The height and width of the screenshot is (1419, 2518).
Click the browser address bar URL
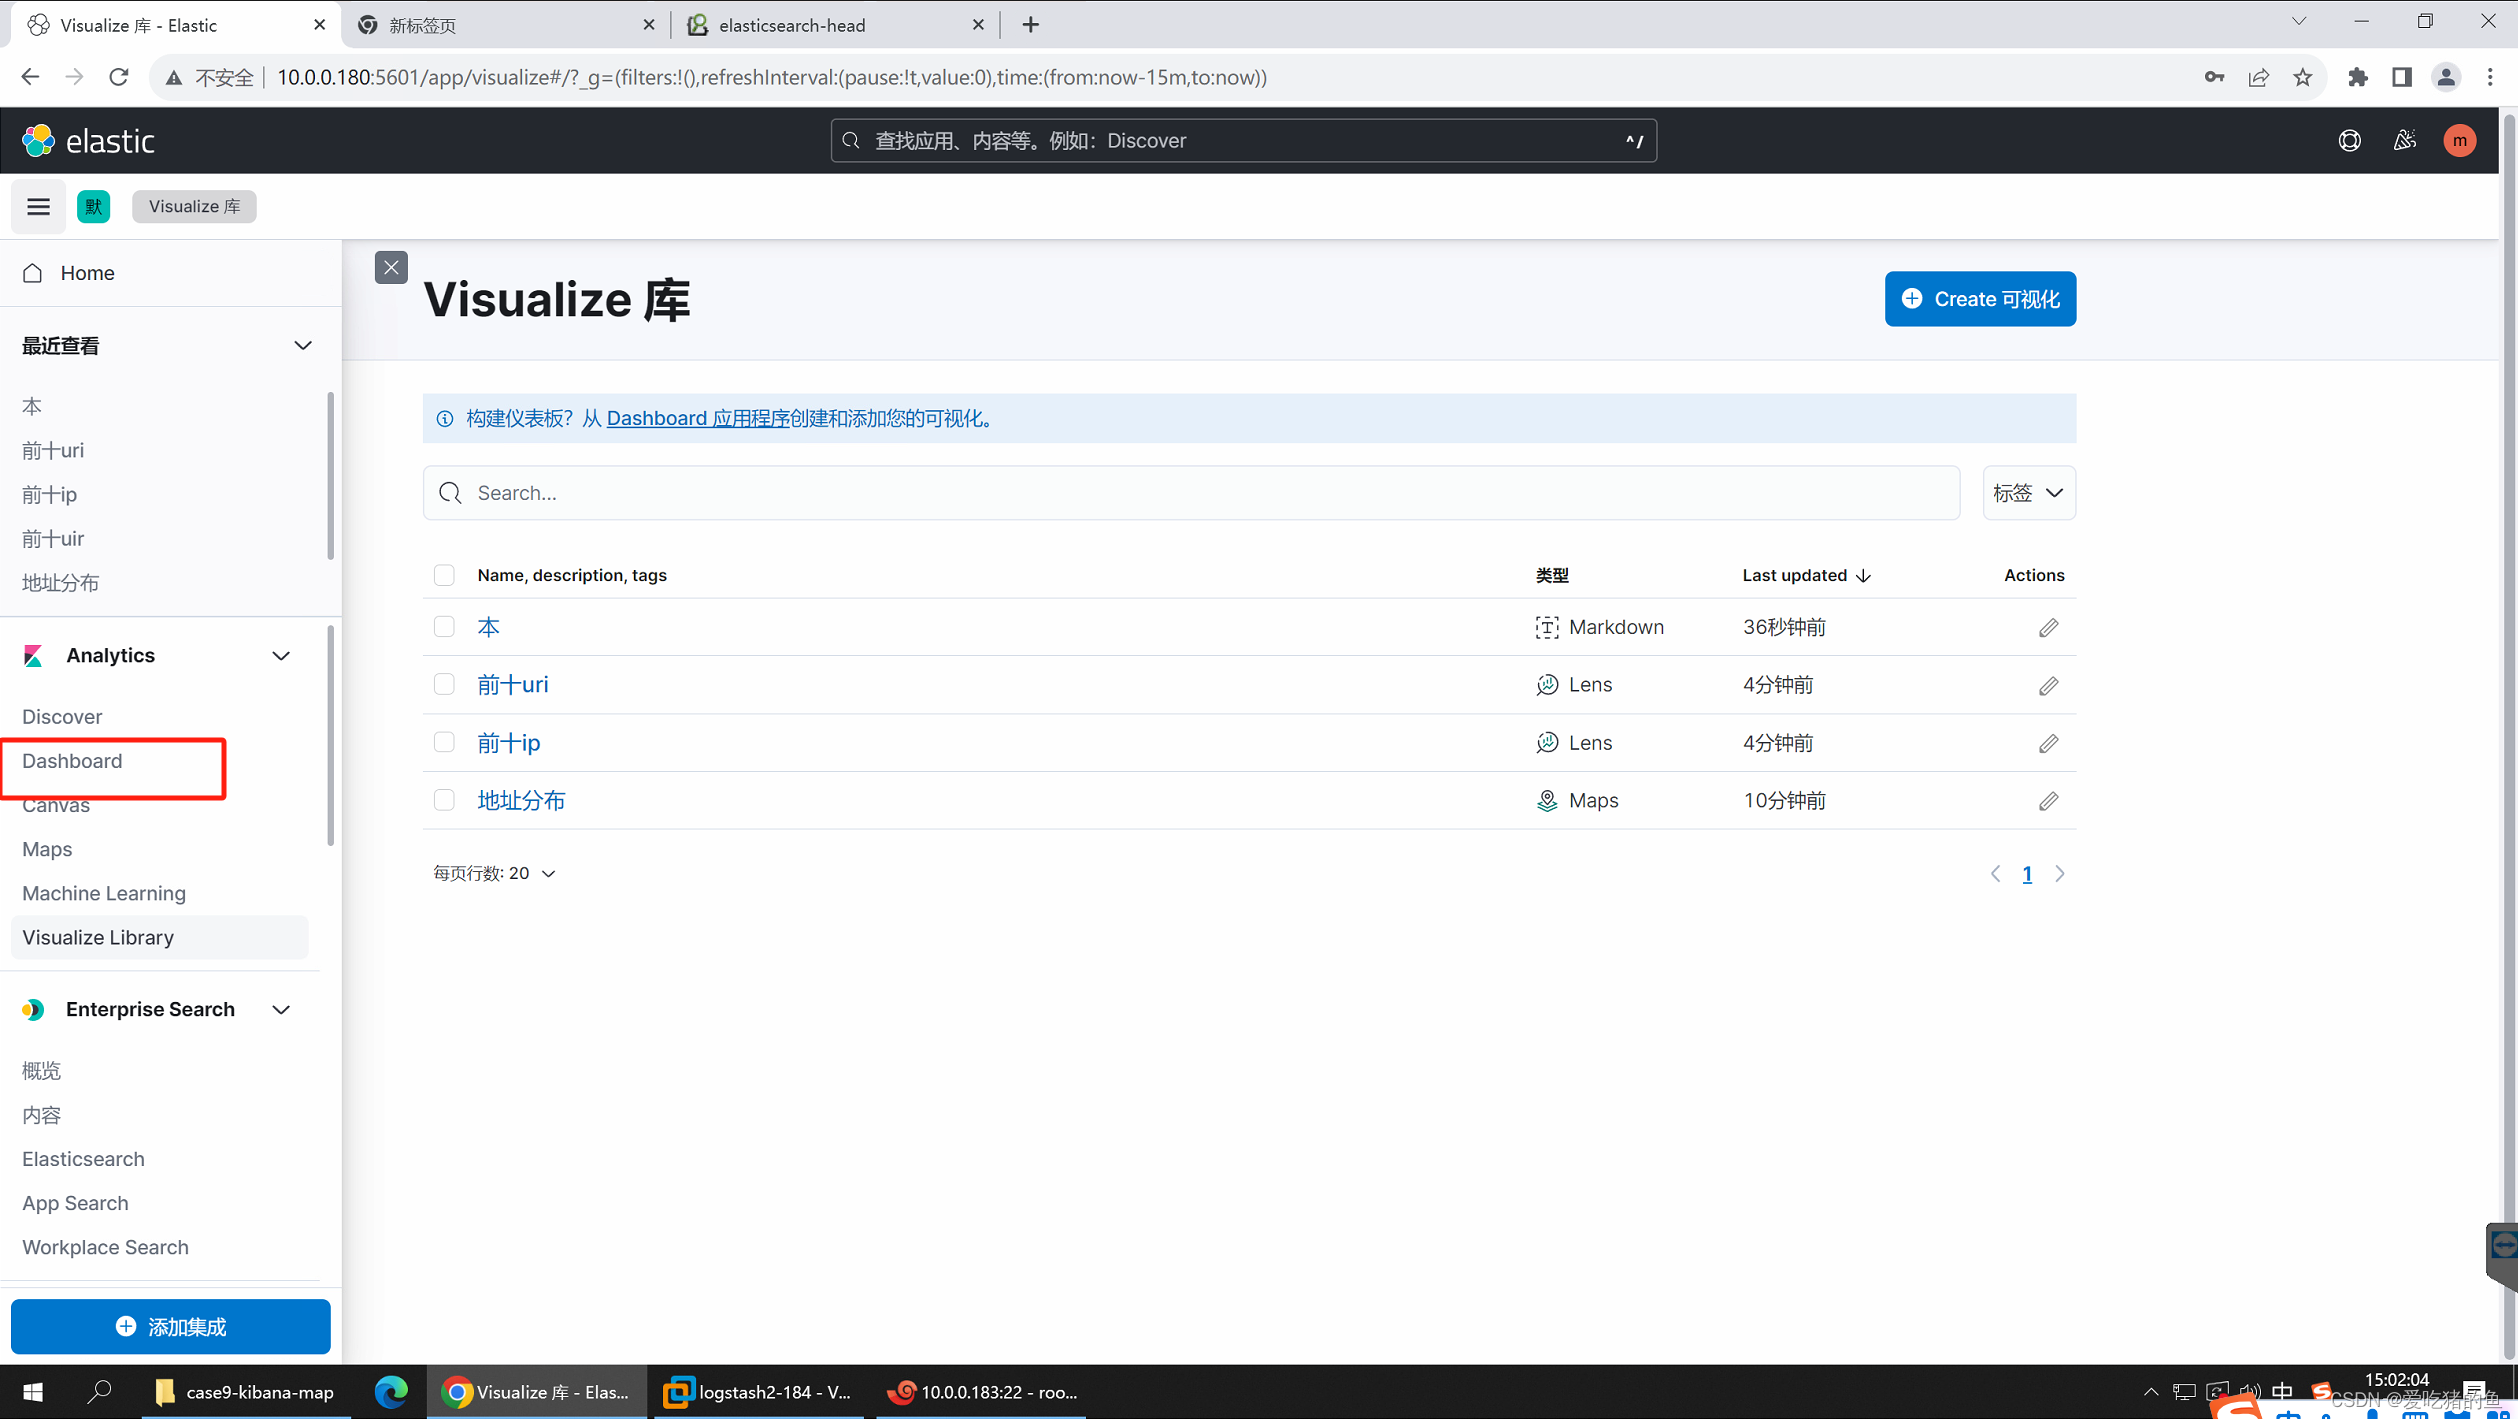[x=772, y=77]
